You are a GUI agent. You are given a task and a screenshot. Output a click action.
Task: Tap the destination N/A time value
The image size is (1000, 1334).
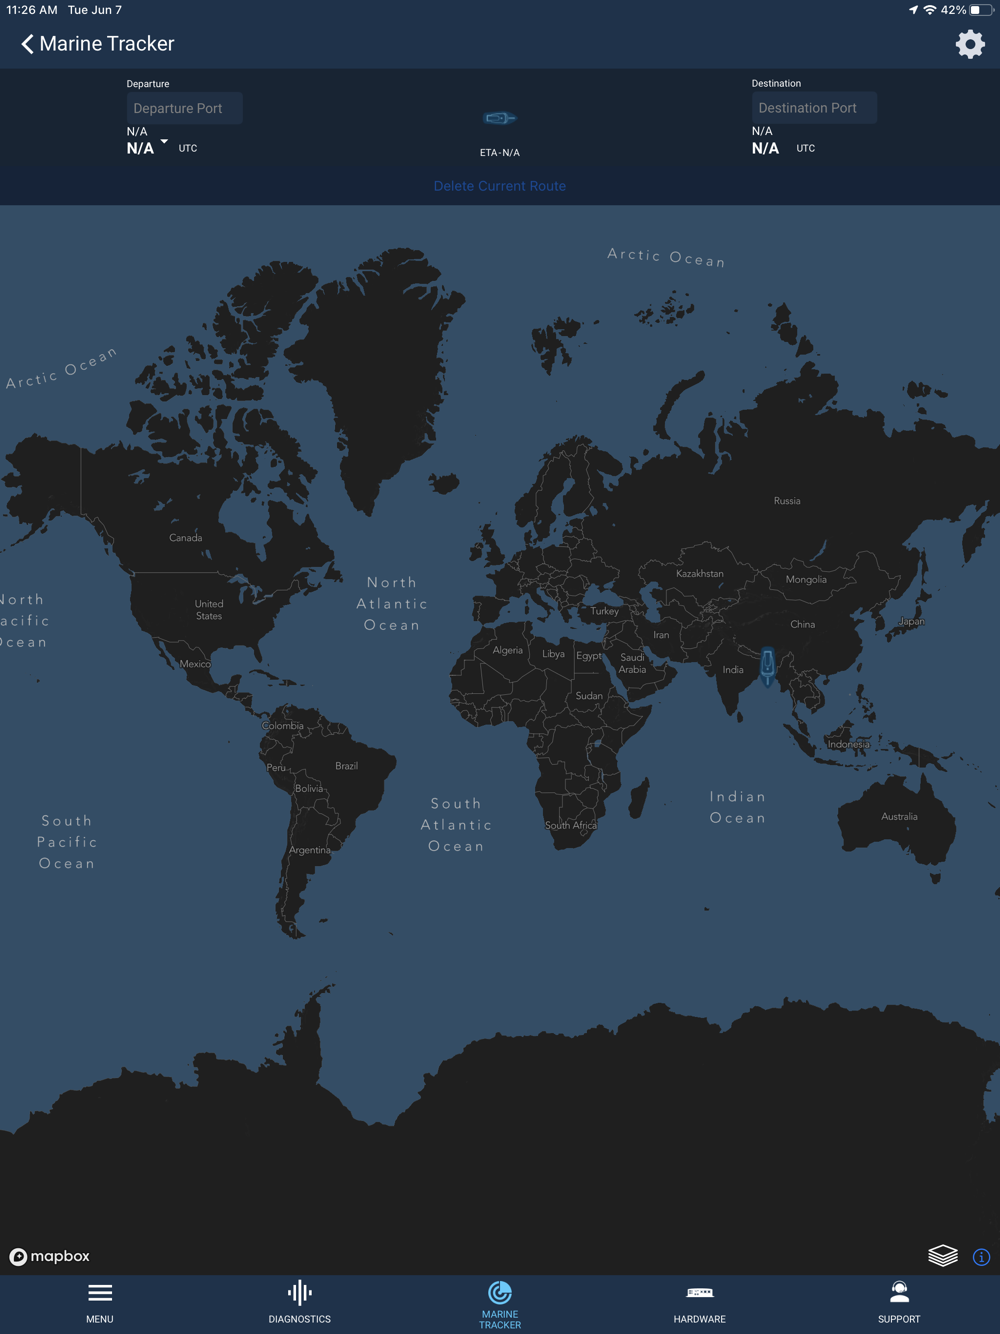pyautogui.click(x=765, y=148)
